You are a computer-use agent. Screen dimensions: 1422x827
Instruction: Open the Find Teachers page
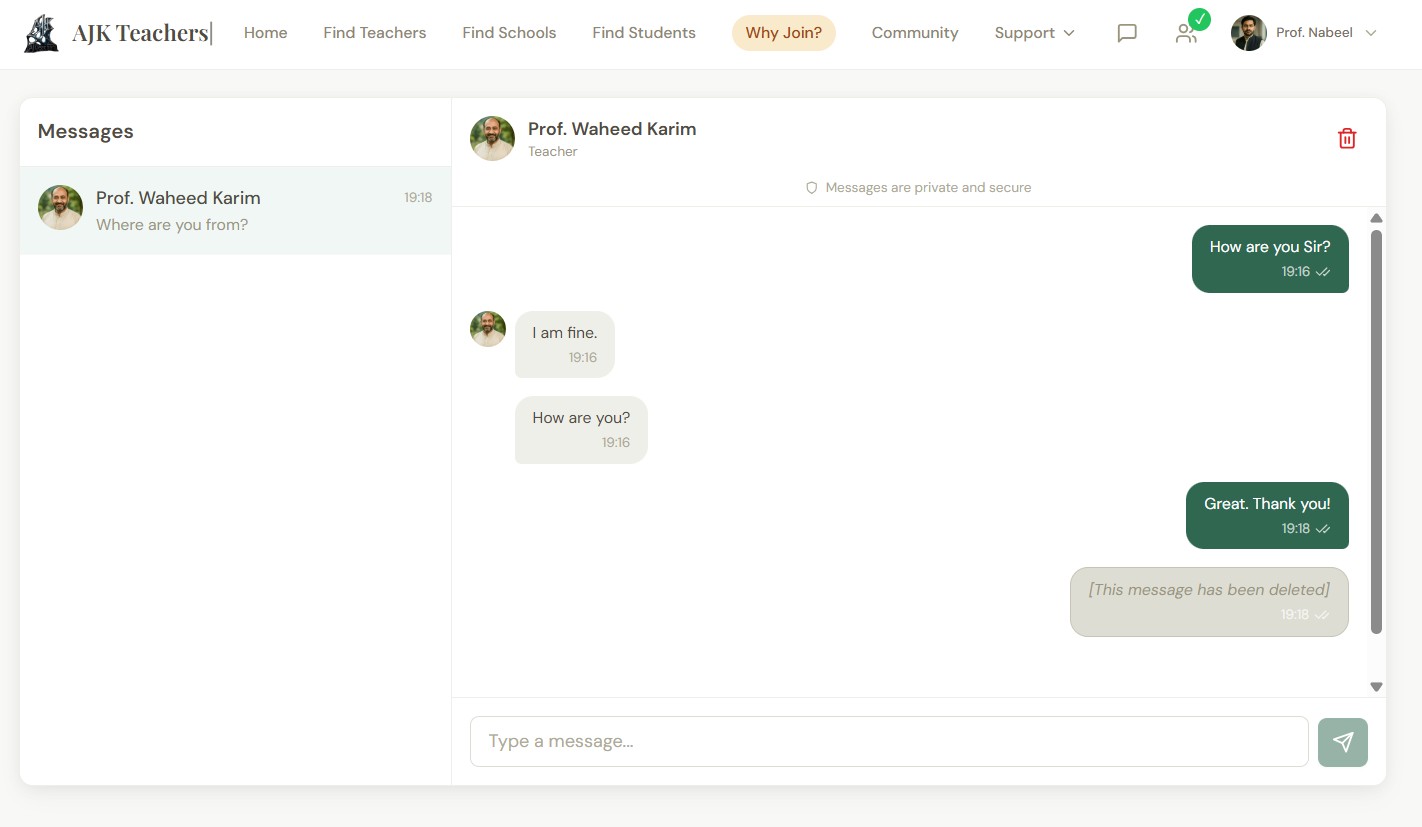pos(374,33)
